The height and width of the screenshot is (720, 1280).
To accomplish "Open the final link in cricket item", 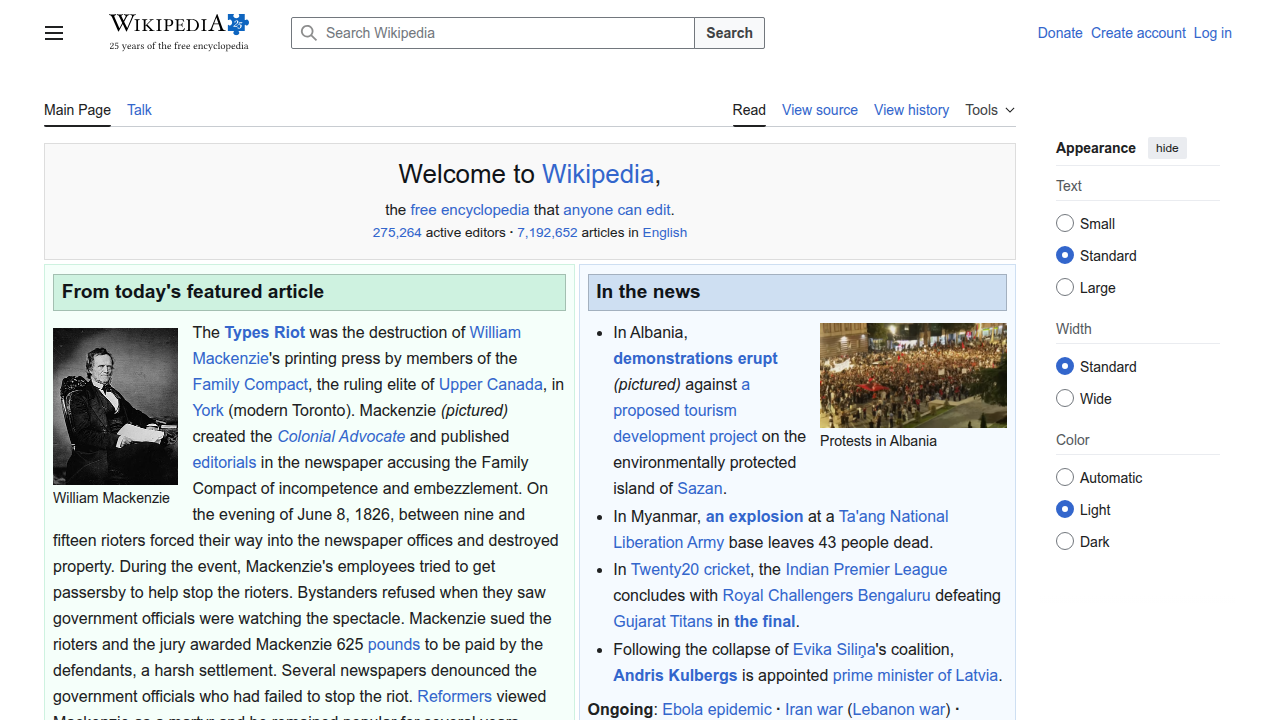I will [x=765, y=621].
